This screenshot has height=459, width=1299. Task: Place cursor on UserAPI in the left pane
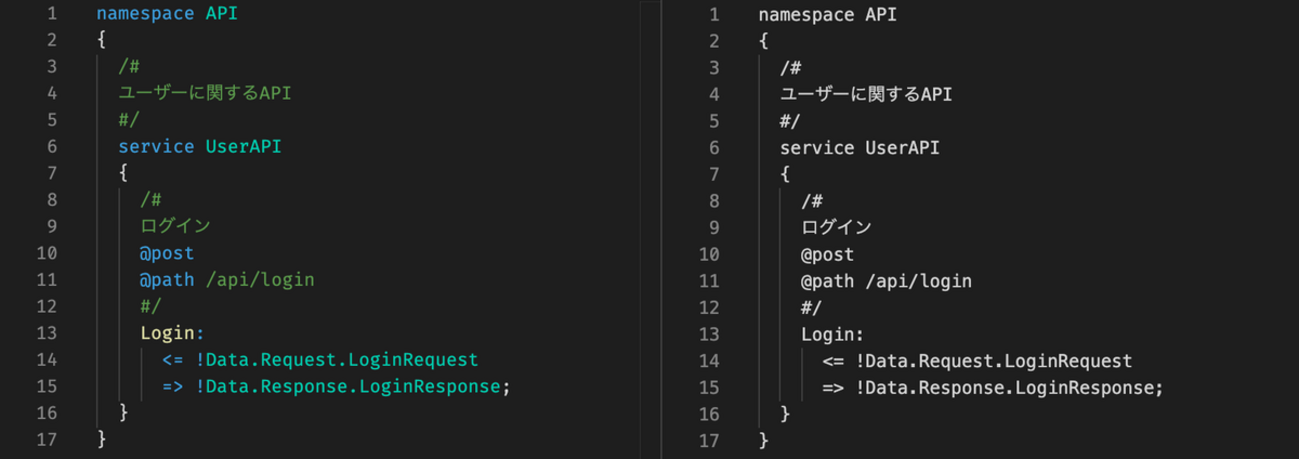[x=243, y=147]
